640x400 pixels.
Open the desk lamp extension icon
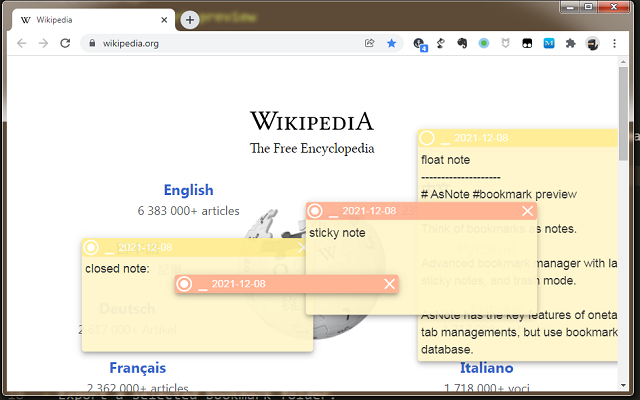coord(441,43)
